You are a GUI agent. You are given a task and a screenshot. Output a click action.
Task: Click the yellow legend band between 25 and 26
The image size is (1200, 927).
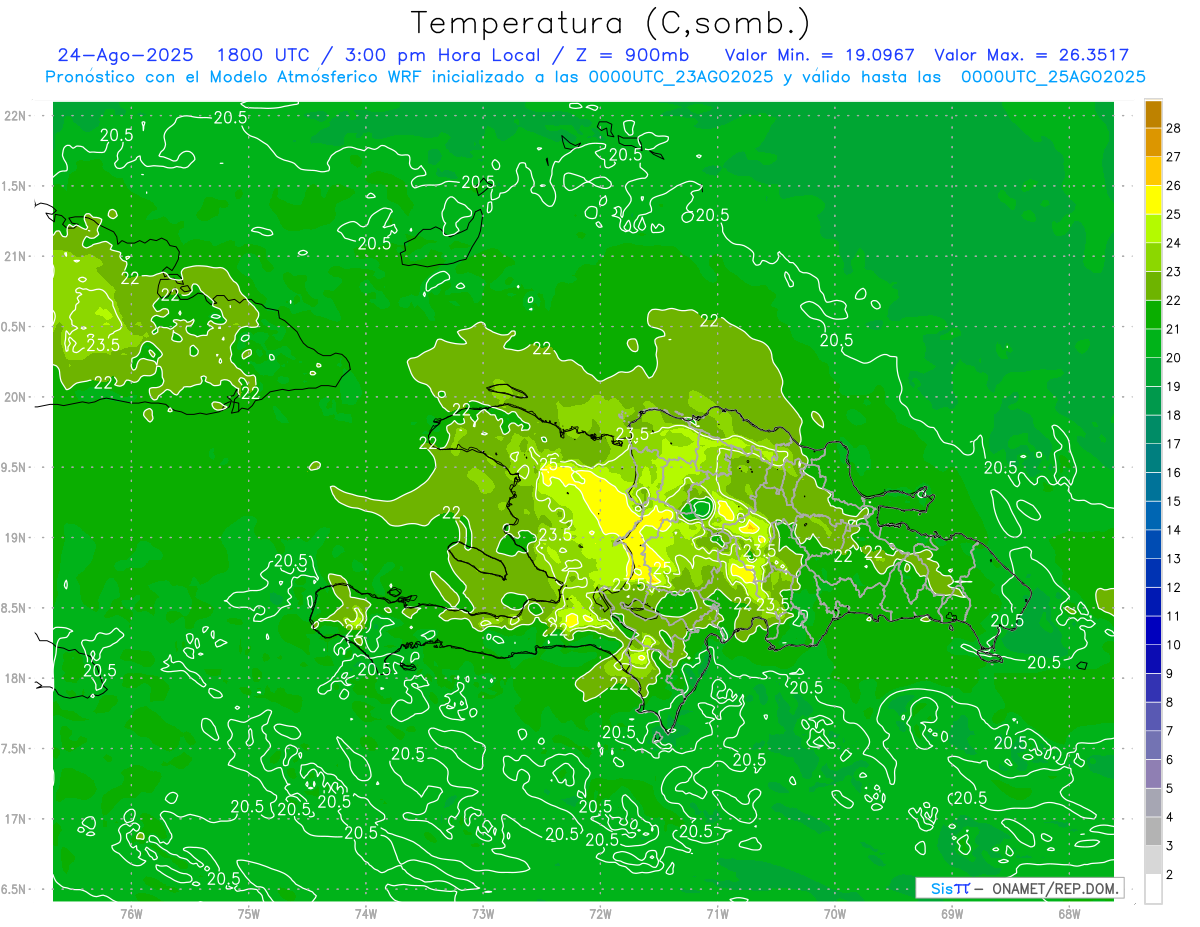coord(1153,200)
